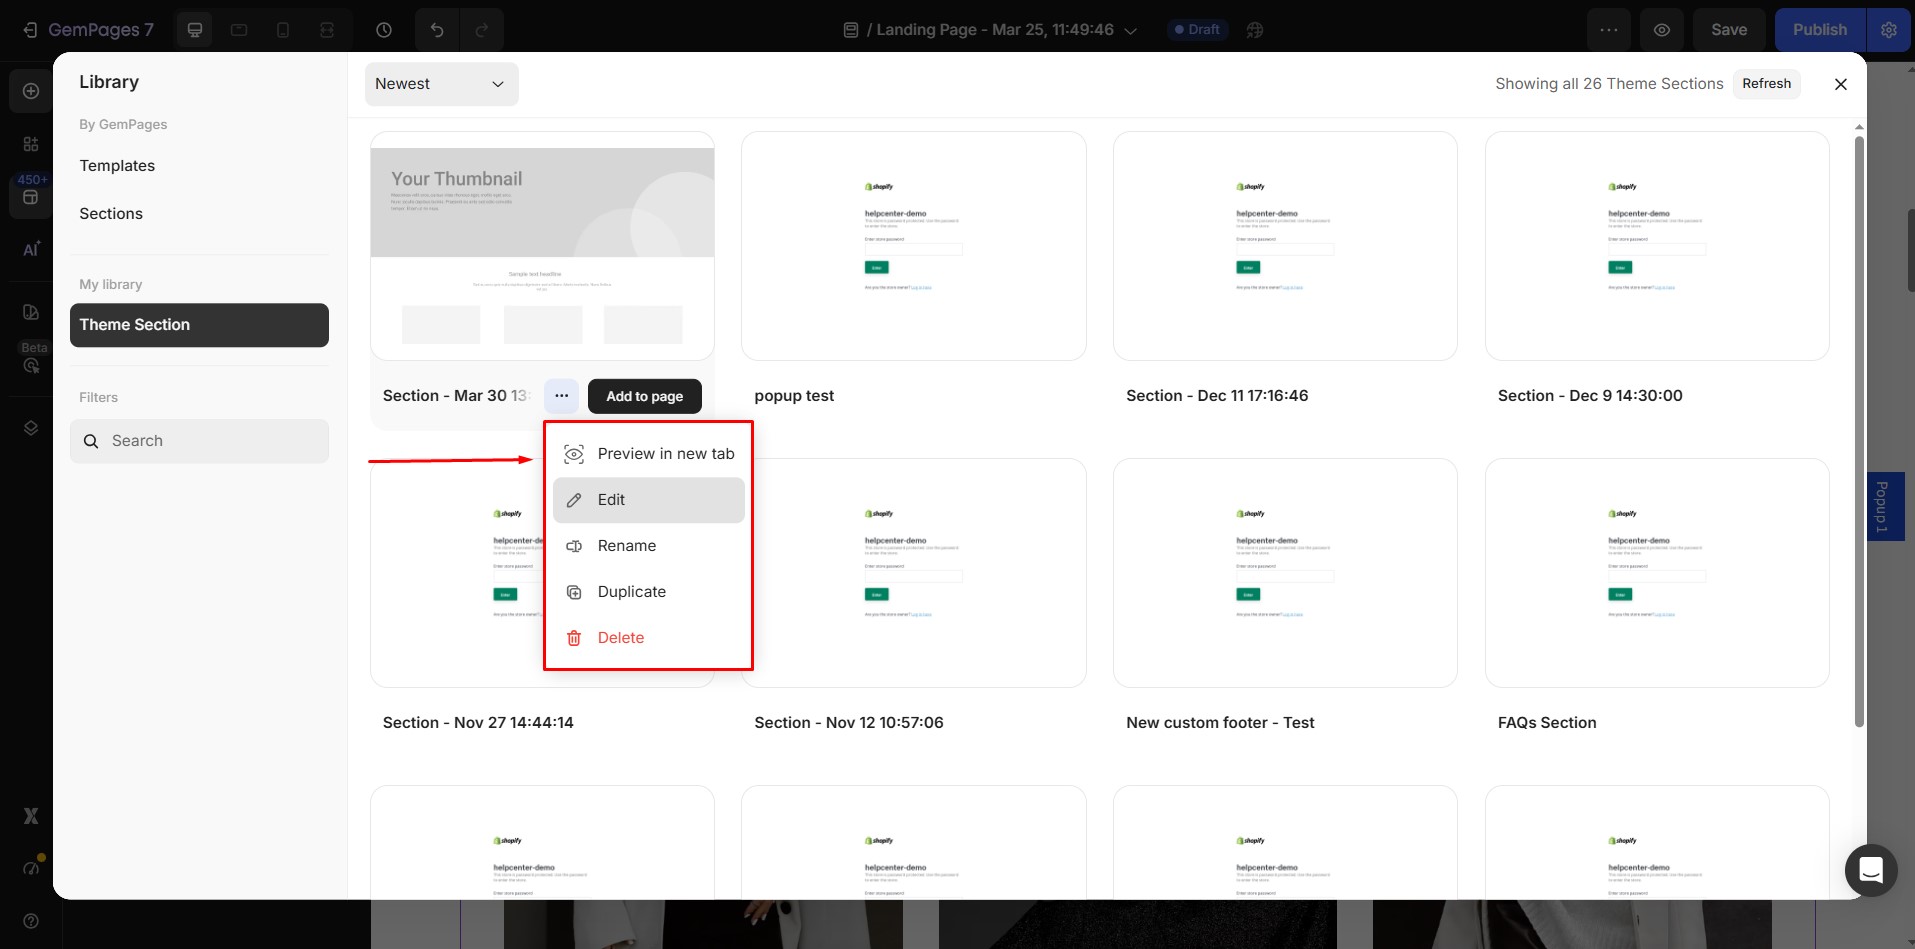
Task: Expand the Landing Page title dropdown
Action: click(1131, 30)
